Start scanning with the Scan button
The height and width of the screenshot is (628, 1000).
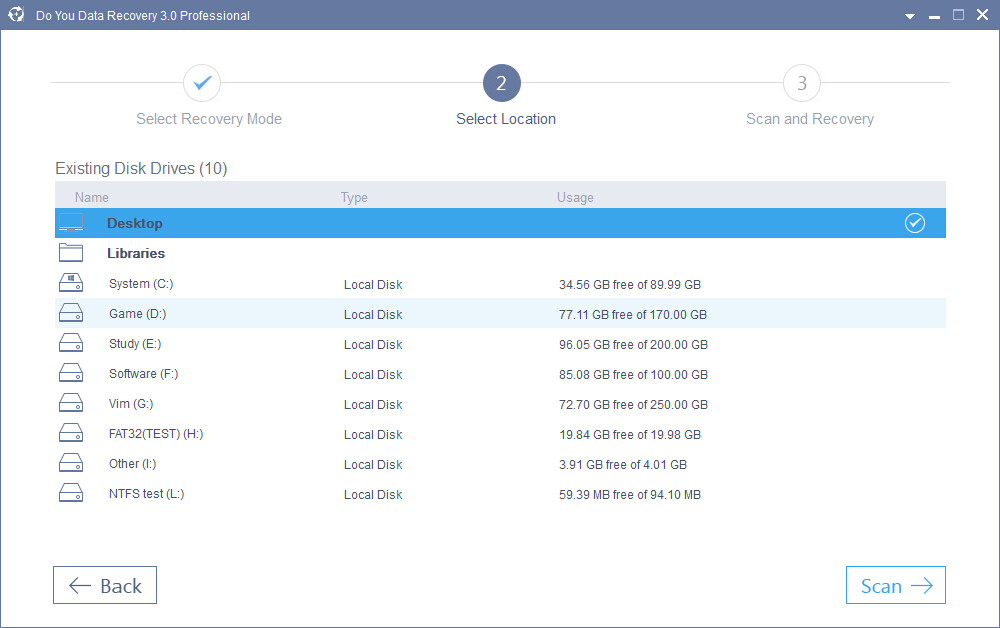point(895,585)
